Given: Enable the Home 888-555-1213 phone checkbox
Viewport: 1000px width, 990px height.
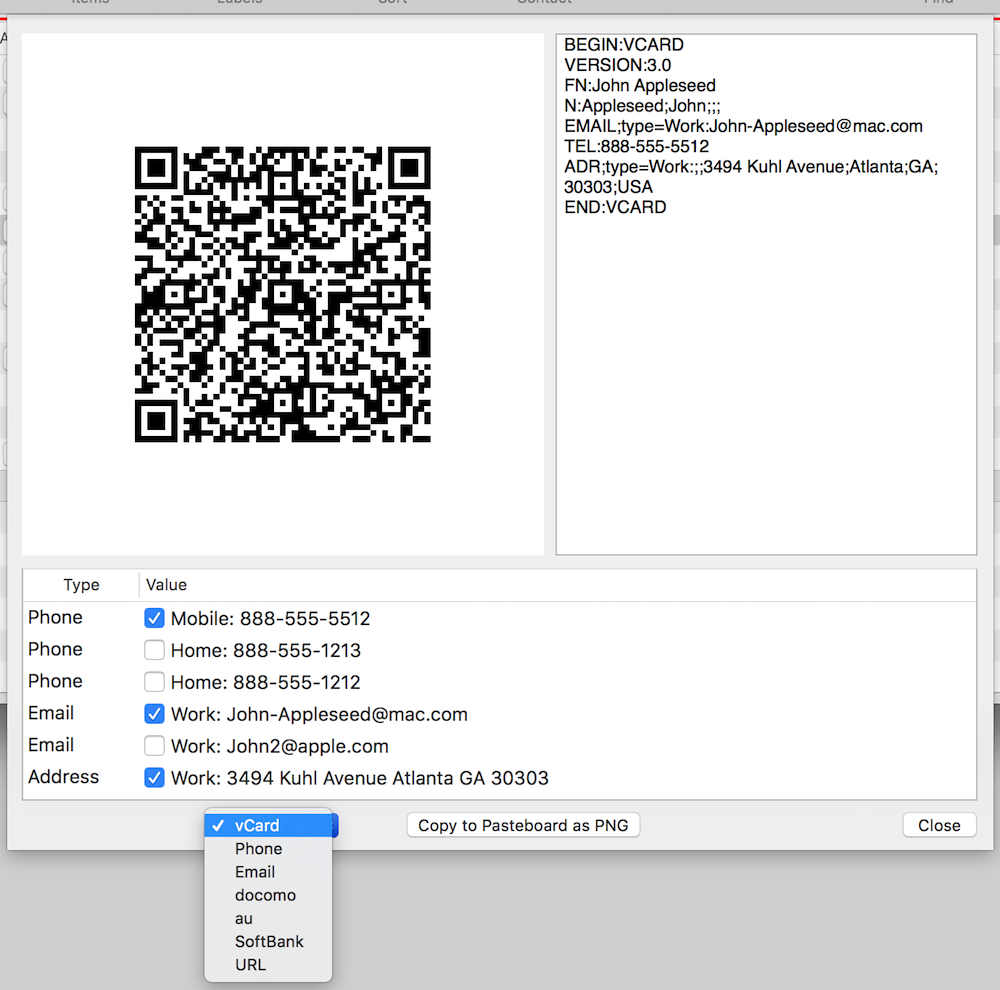Looking at the screenshot, I should [154, 650].
